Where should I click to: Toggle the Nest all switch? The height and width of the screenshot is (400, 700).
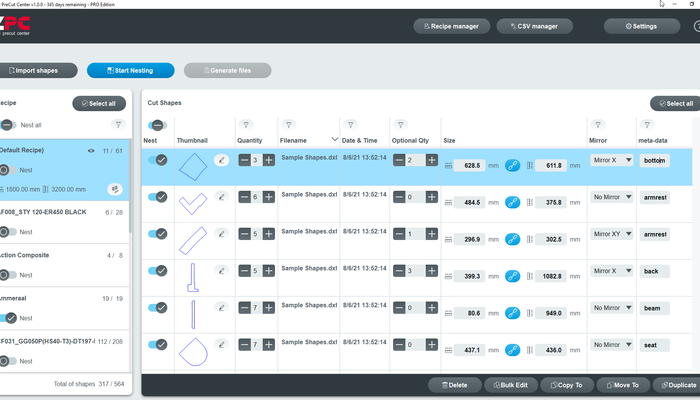pyautogui.click(x=7, y=125)
